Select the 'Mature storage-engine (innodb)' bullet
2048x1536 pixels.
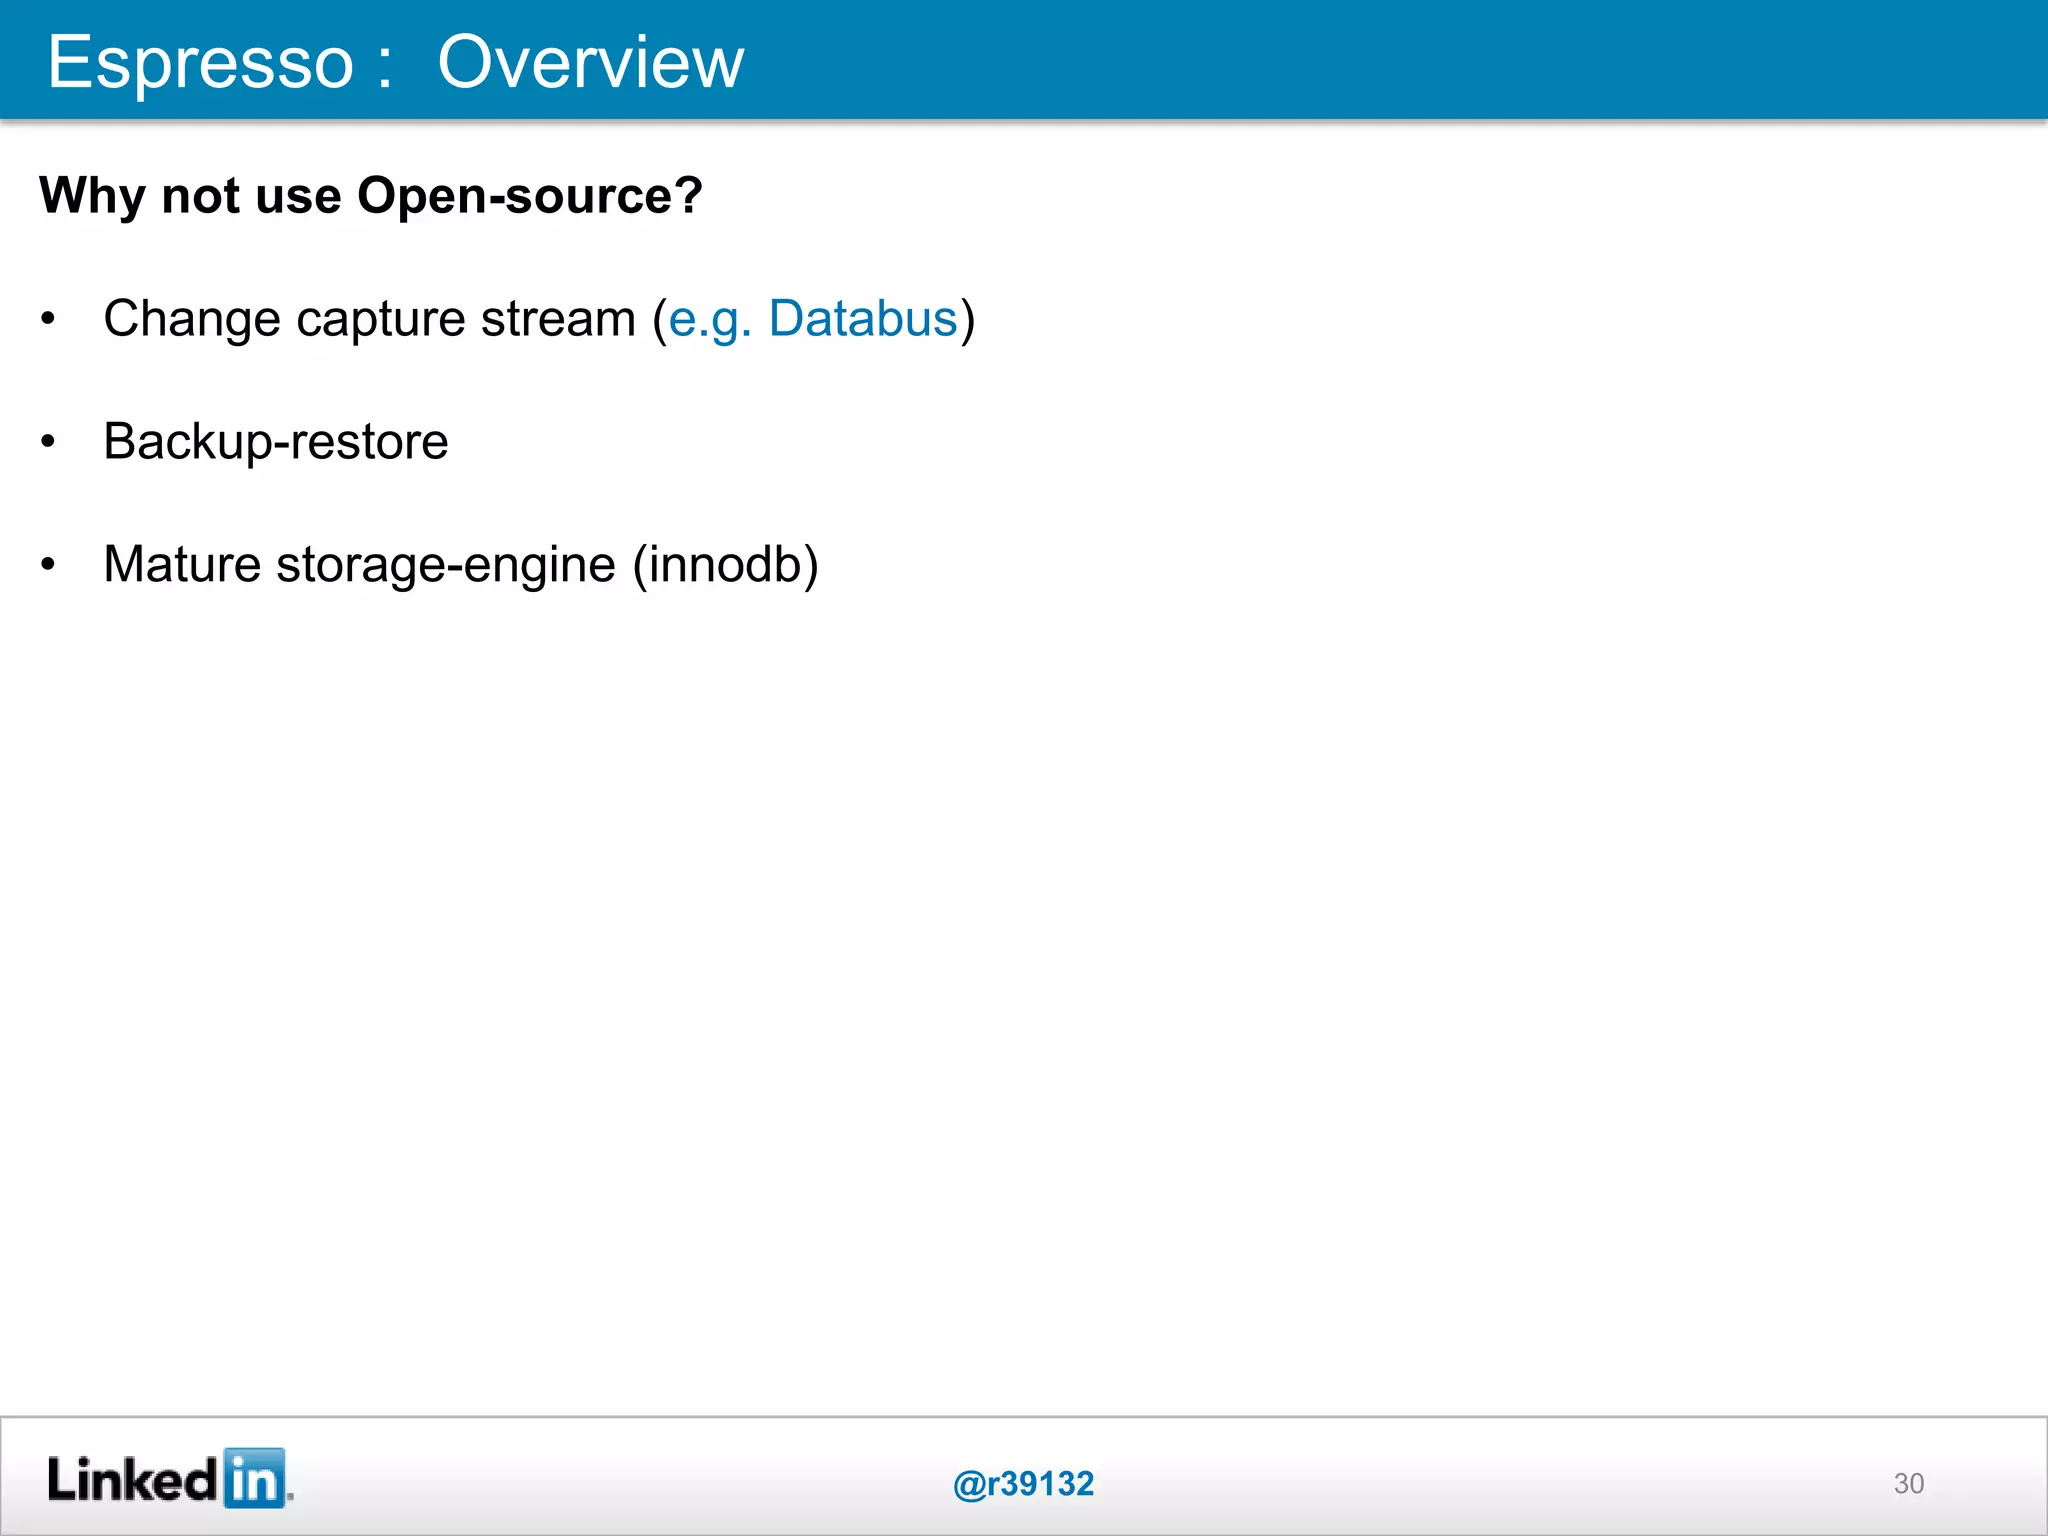tap(461, 565)
